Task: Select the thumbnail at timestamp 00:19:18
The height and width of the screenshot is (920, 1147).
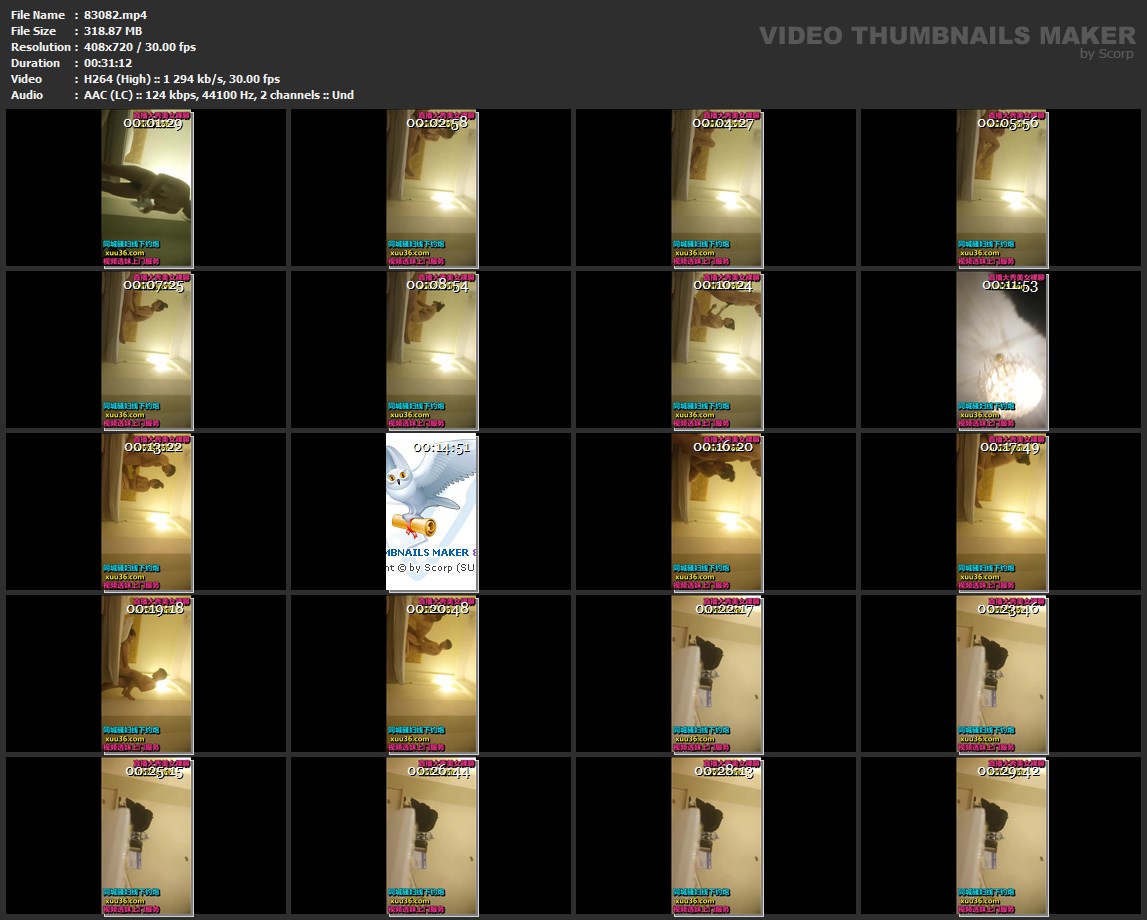Action: coord(146,675)
